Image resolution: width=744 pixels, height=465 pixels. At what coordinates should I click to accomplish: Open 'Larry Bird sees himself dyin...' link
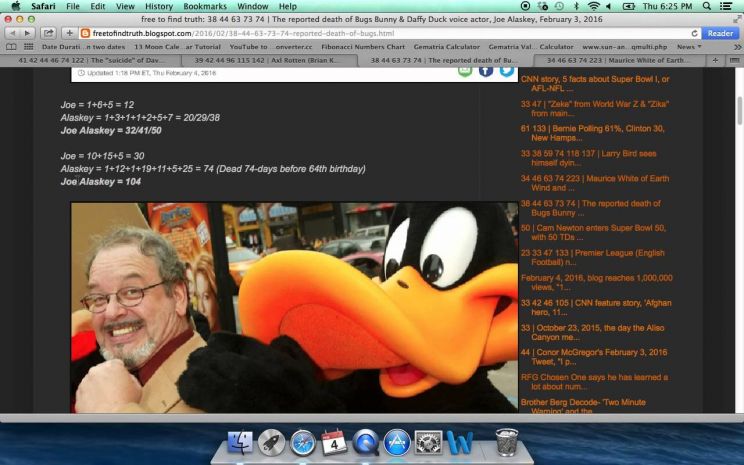pos(588,158)
